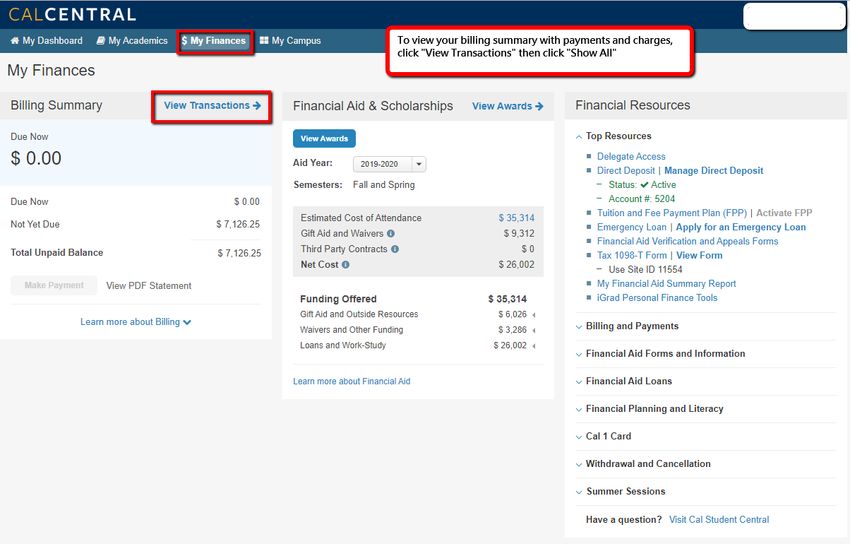Screen dimensions: 850x544
Task: Click Emergency Loan link
Action: click(632, 227)
